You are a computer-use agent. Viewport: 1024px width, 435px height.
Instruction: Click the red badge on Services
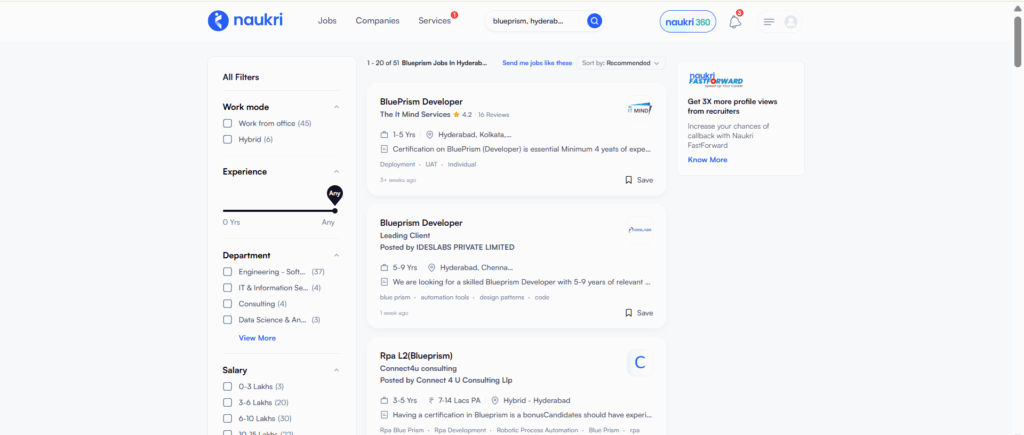coord(455,14)
